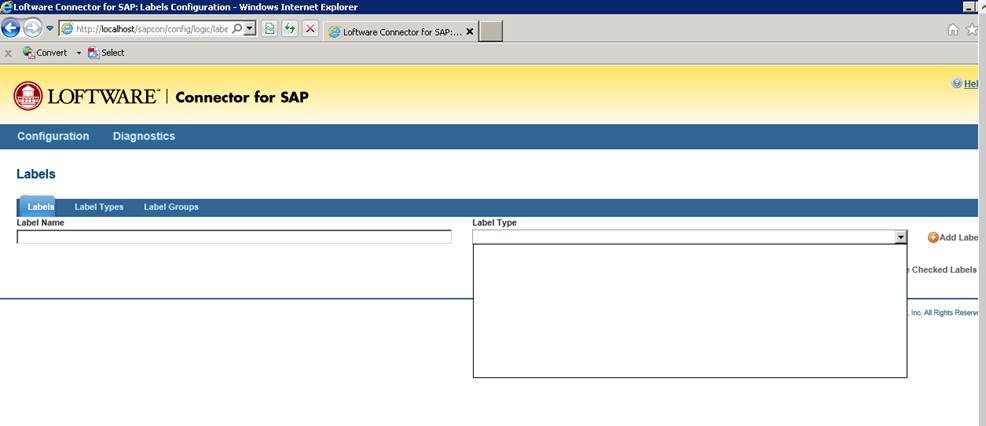Close the Convert toolbar with the X
The width and height of the screenshot is (986, 426).
(8, 53)
